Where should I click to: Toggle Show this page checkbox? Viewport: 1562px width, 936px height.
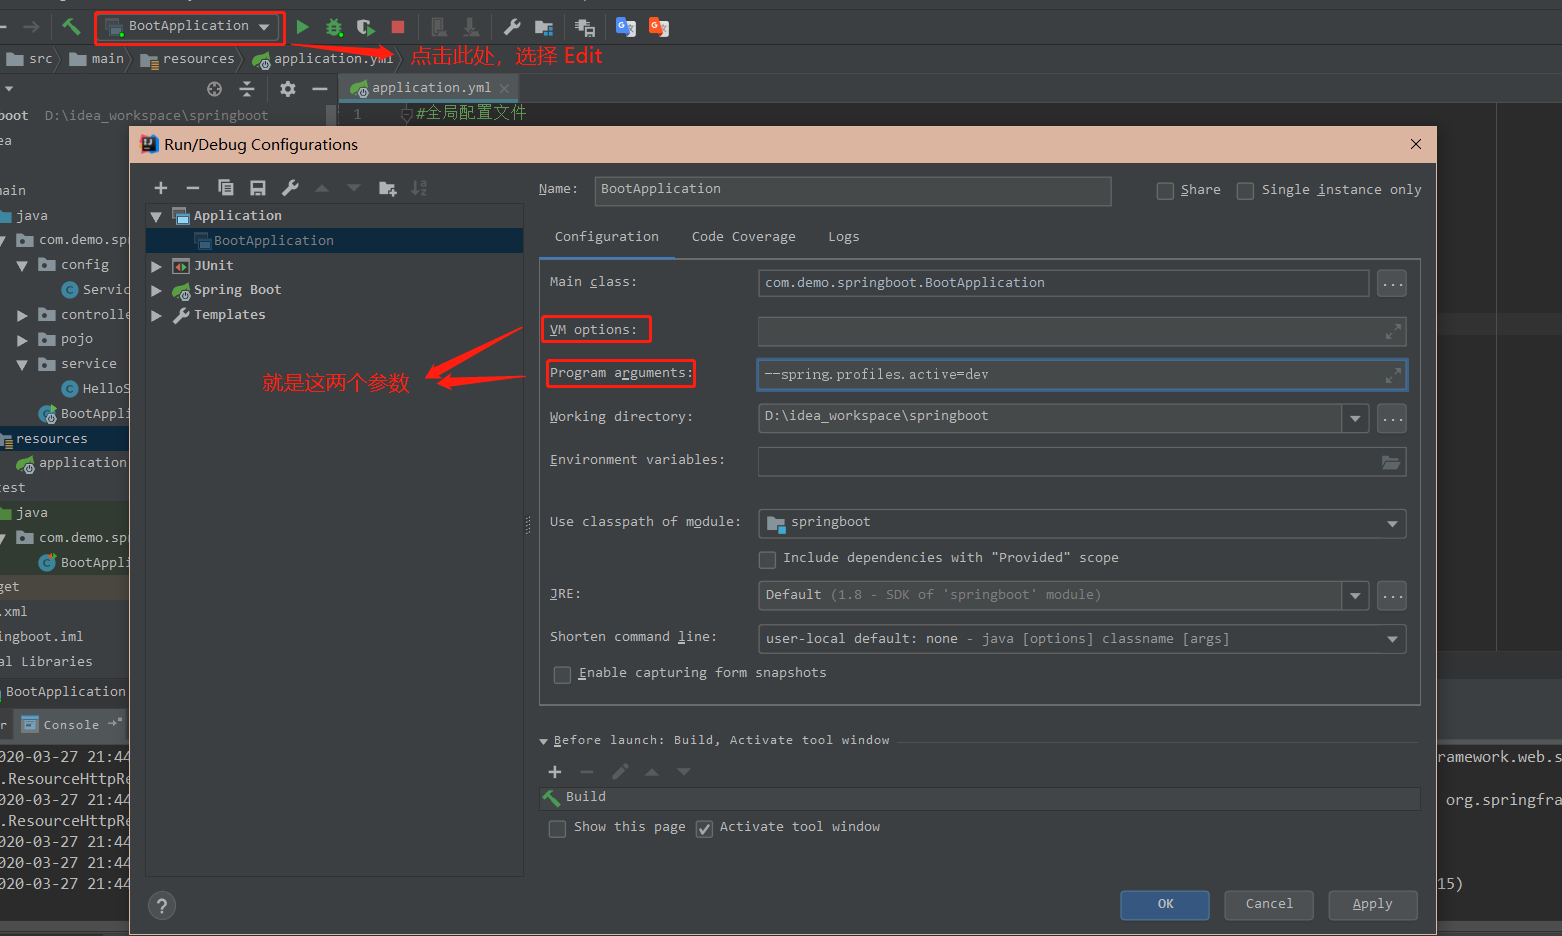point(557,828)
